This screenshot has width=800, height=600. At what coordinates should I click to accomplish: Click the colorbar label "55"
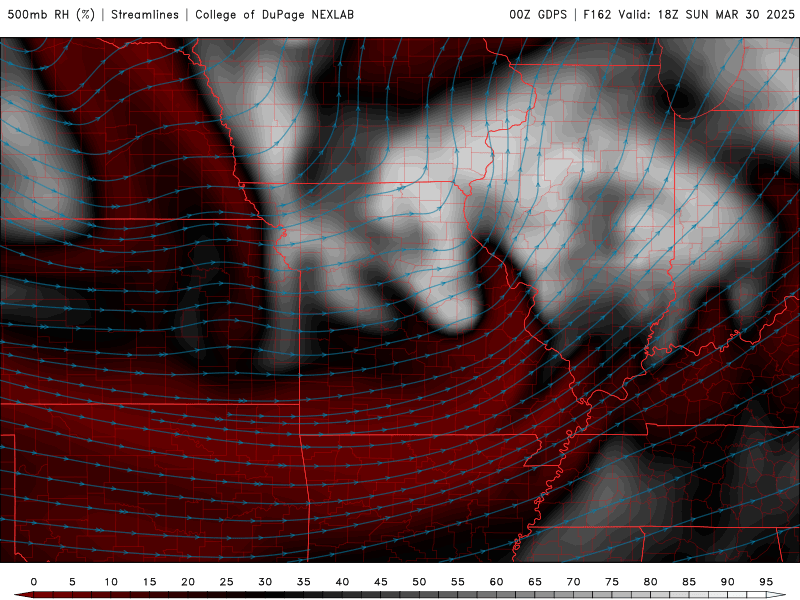pyautogui.click(x=458, y=582)
